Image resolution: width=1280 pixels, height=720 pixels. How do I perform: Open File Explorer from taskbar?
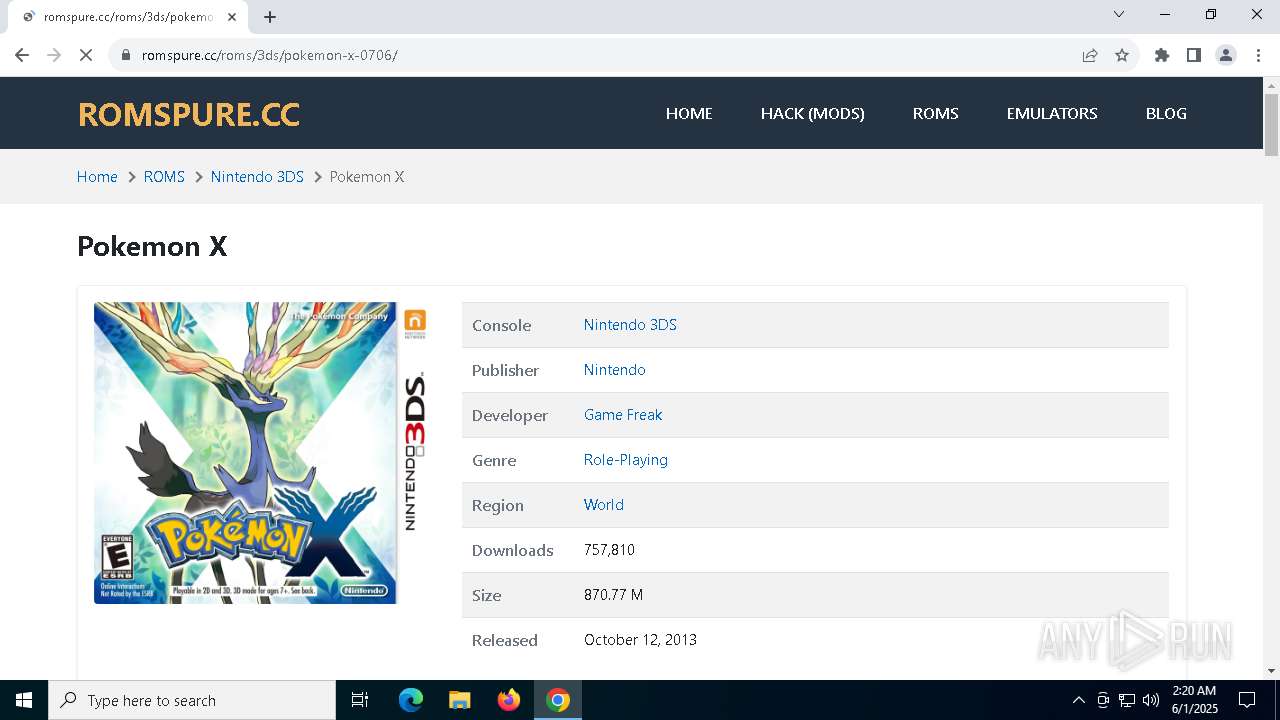459,700
